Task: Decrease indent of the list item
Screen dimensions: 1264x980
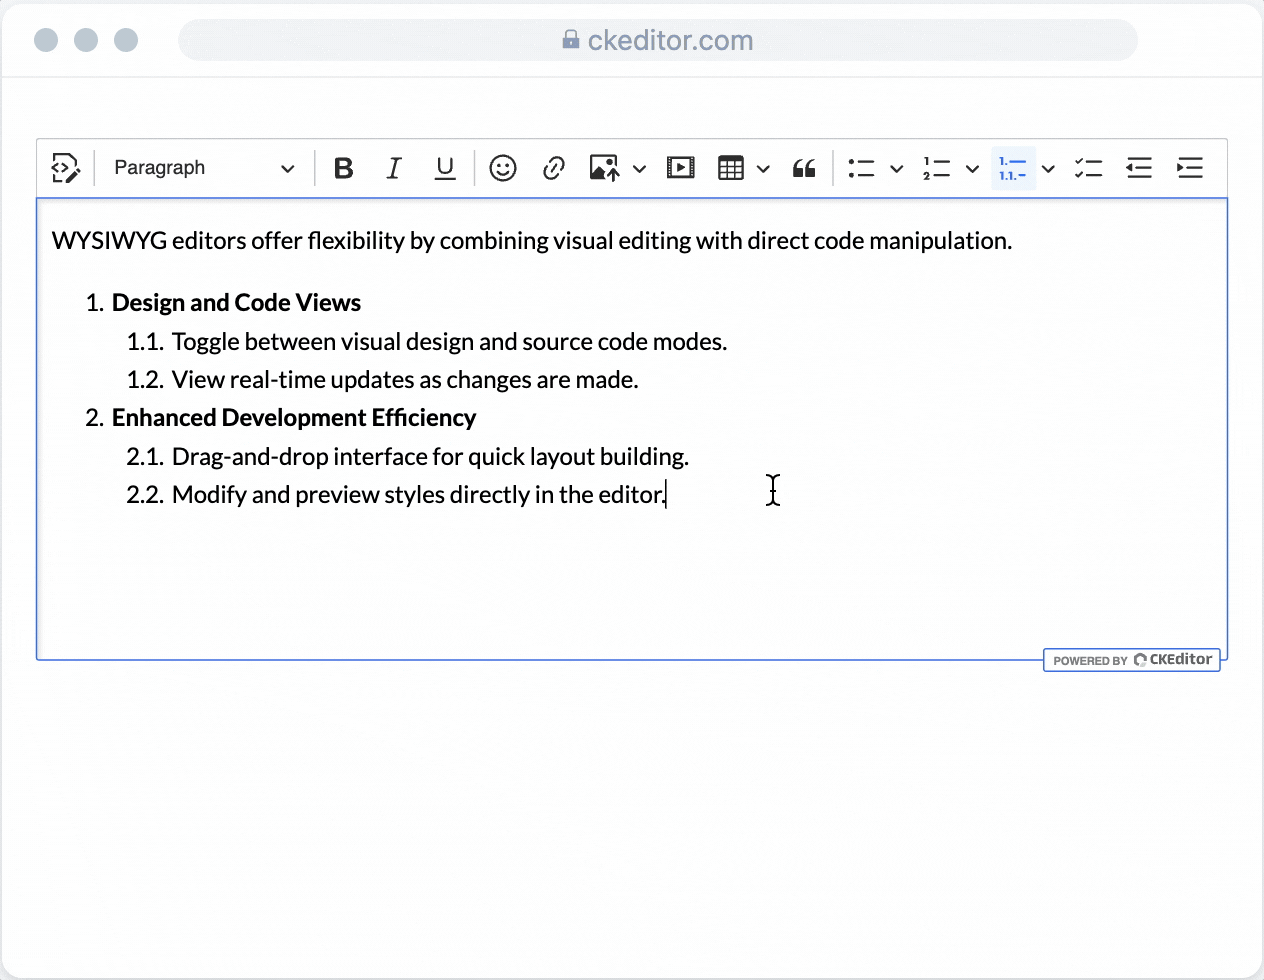Action: 1139,168
